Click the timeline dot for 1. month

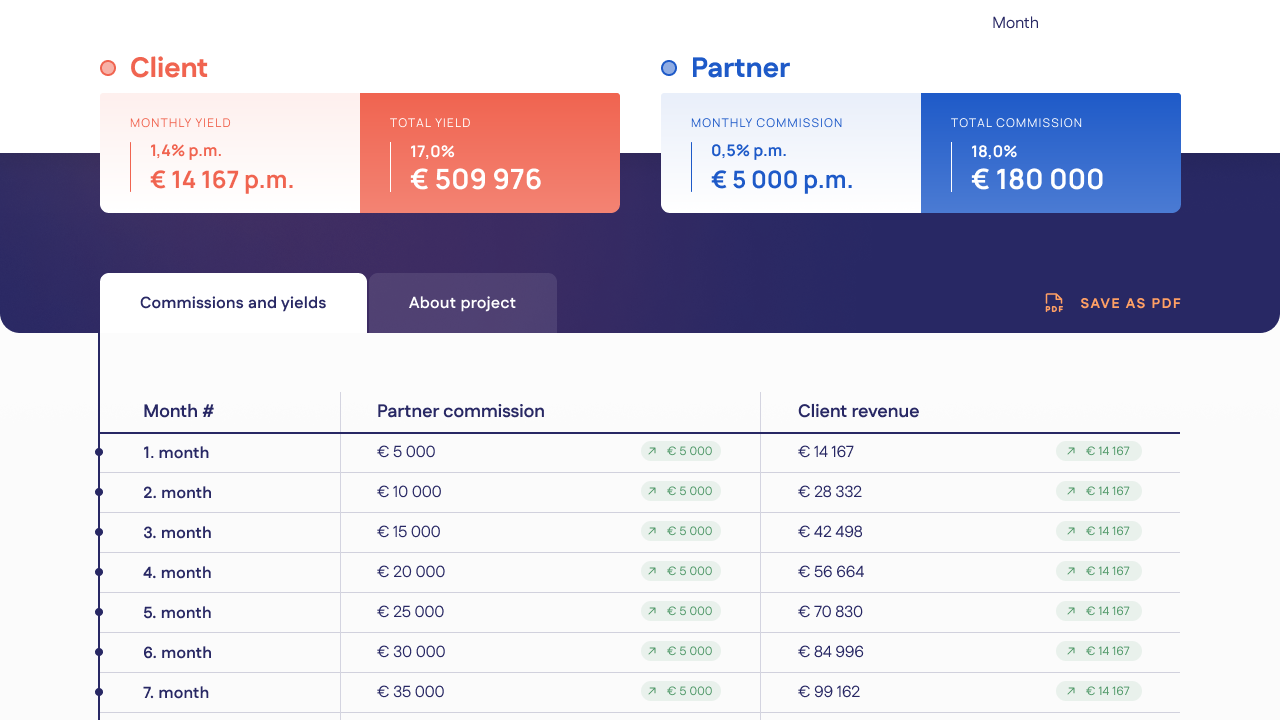coord(99,452)
